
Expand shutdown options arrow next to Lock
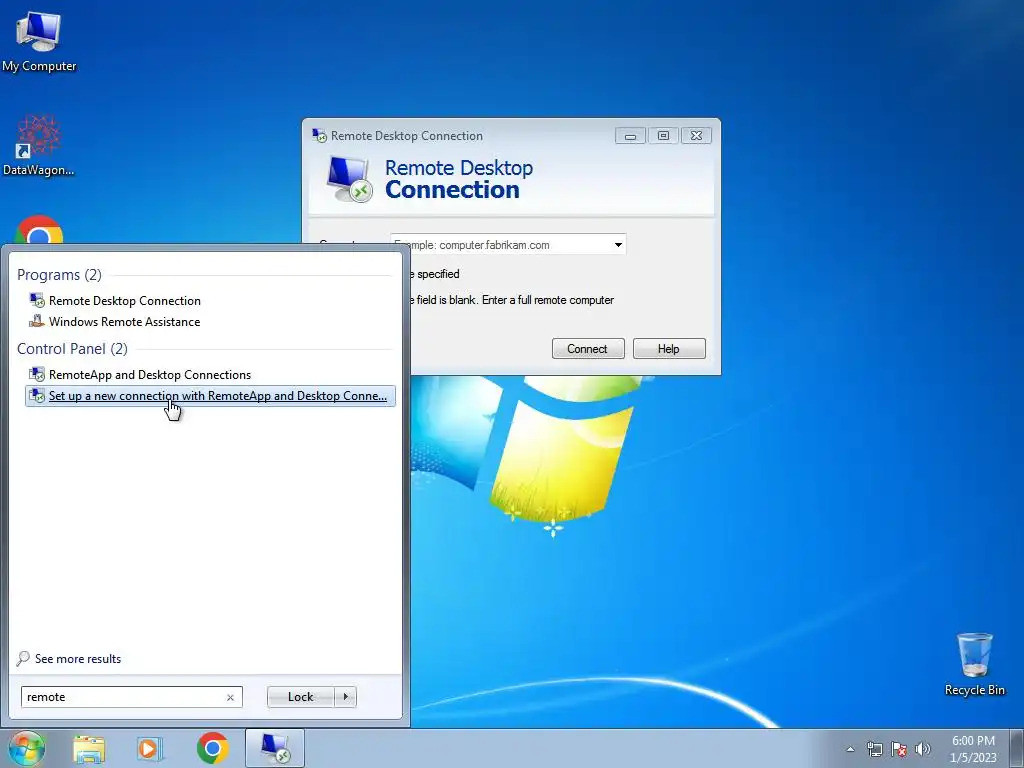(345, 697)
